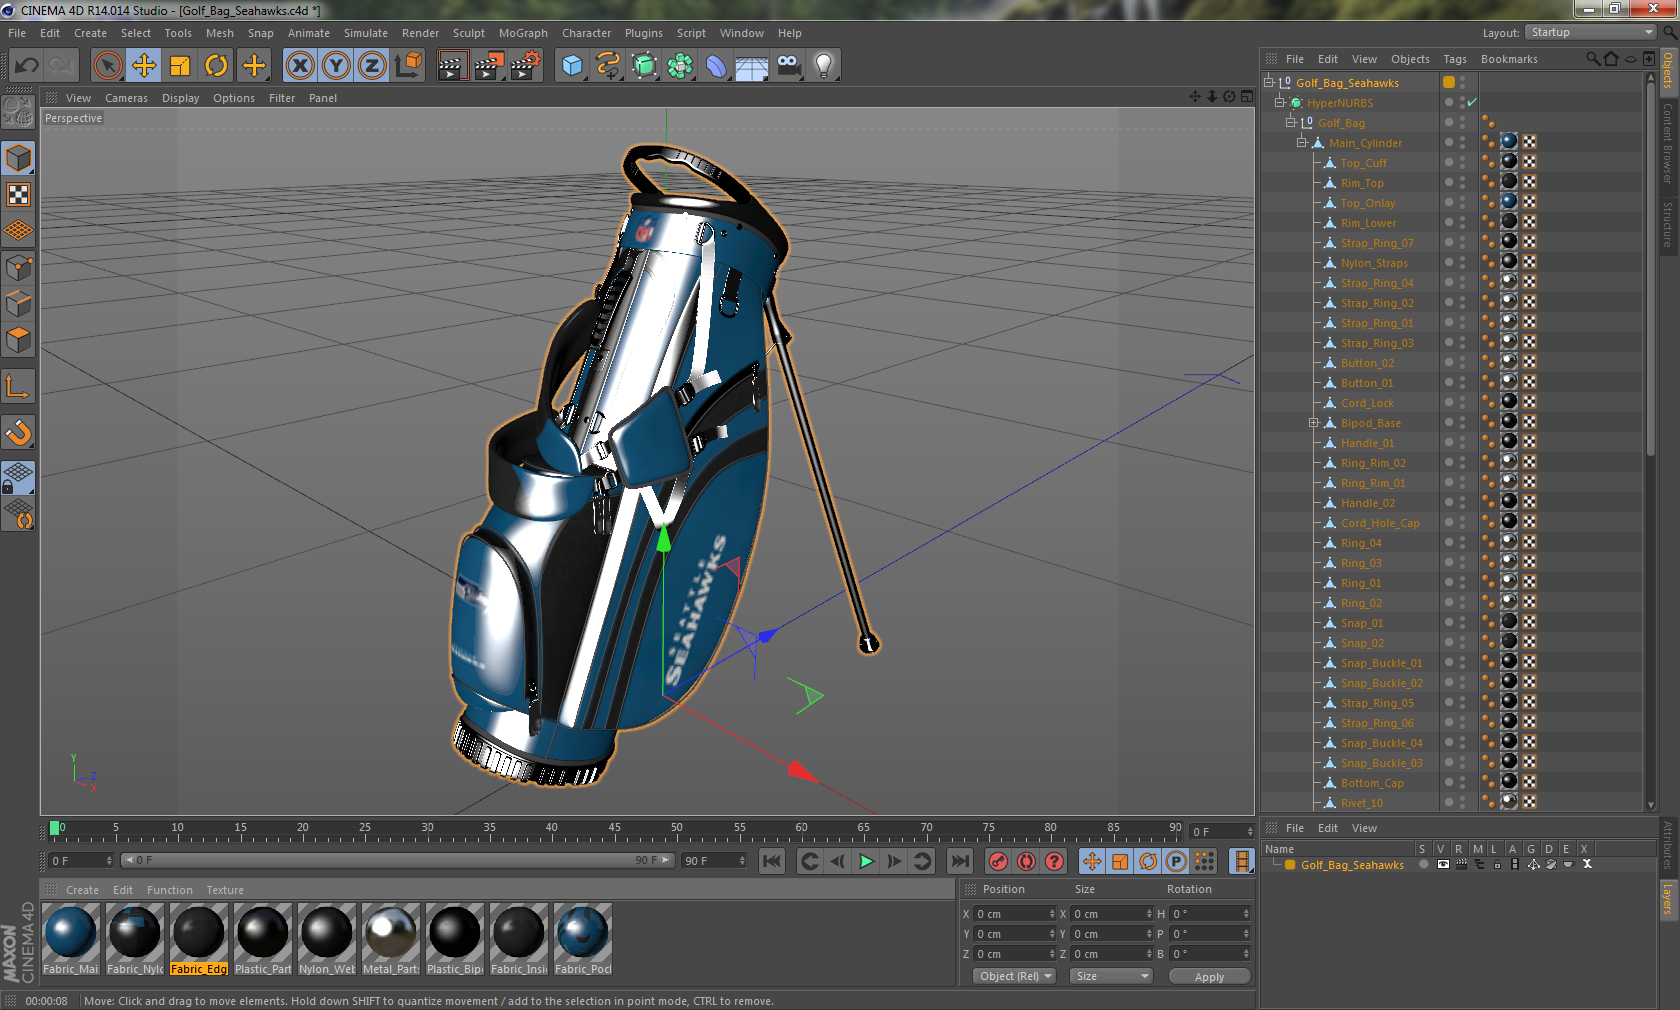Viewport: 1680px width, 1010px height.
Task: Open the MoGraph menu
Action: pyautogui.click(x=523, y=33)
